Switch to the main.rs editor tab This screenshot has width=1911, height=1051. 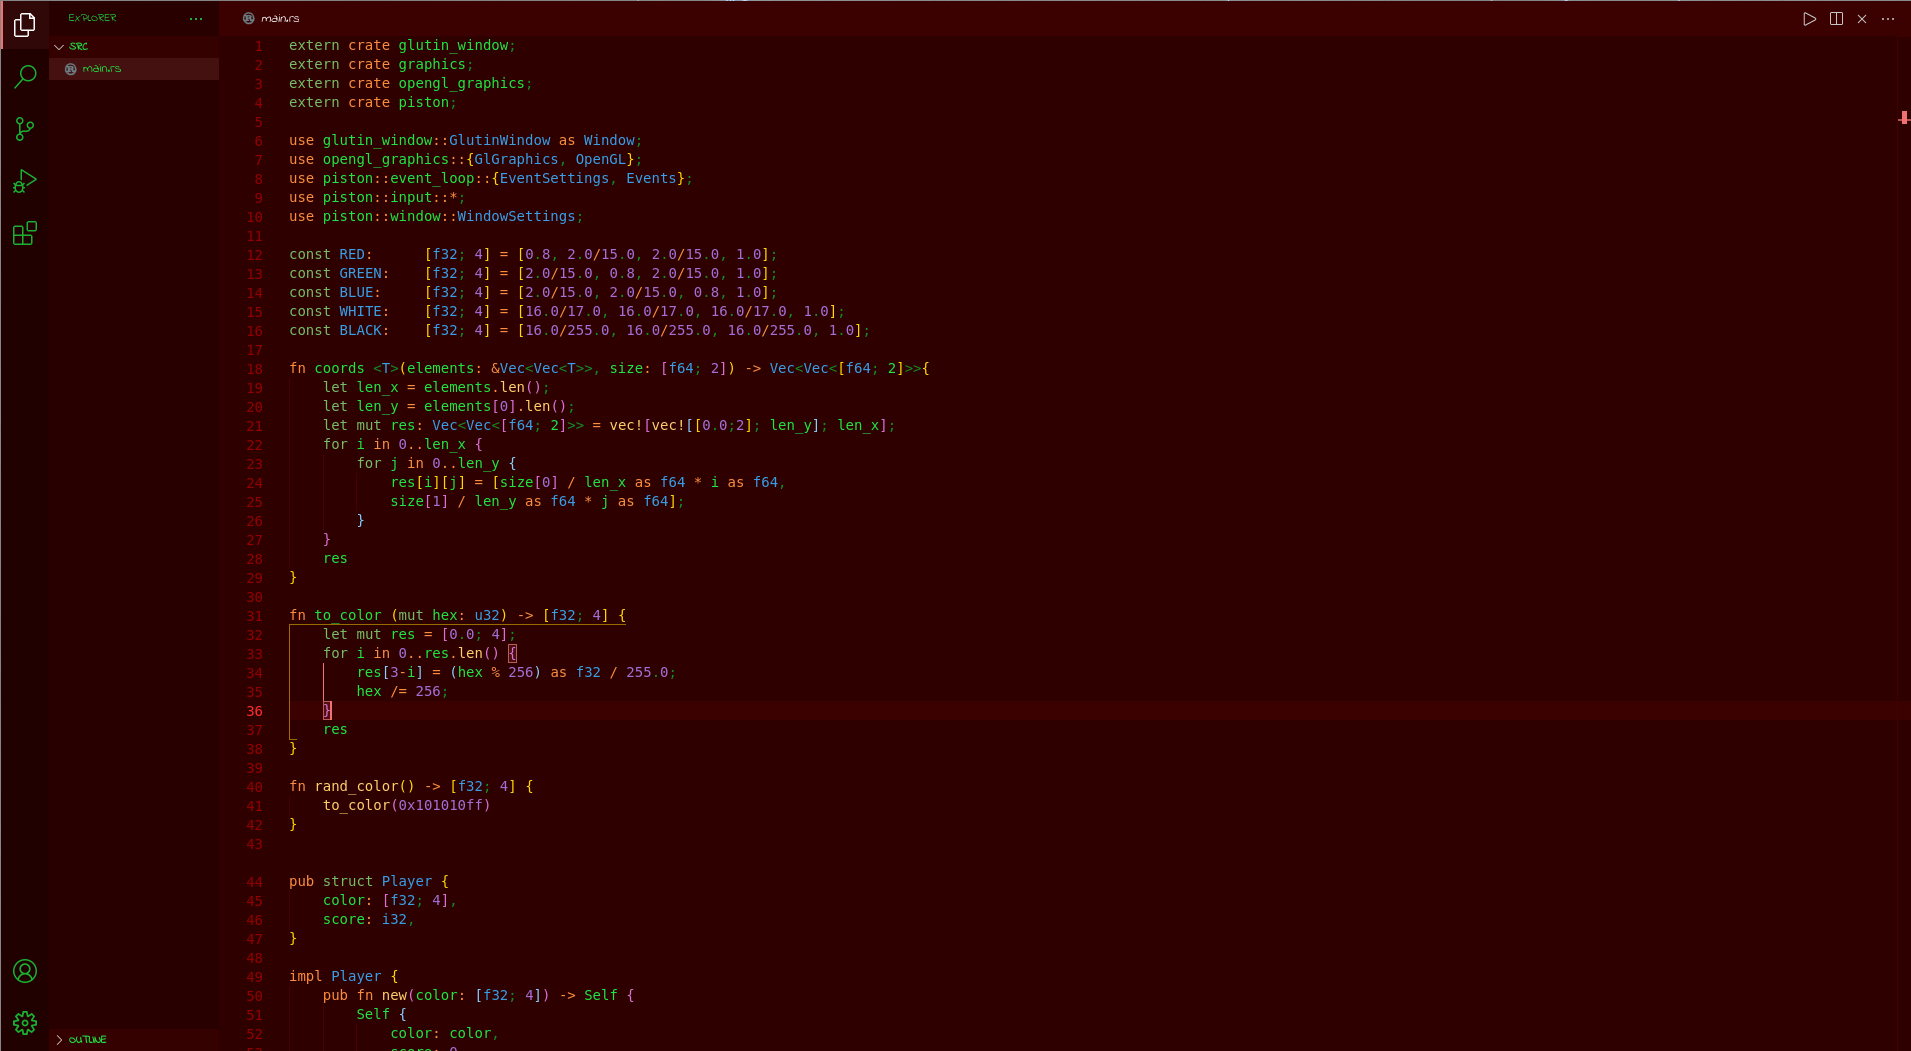coord(279,19)
